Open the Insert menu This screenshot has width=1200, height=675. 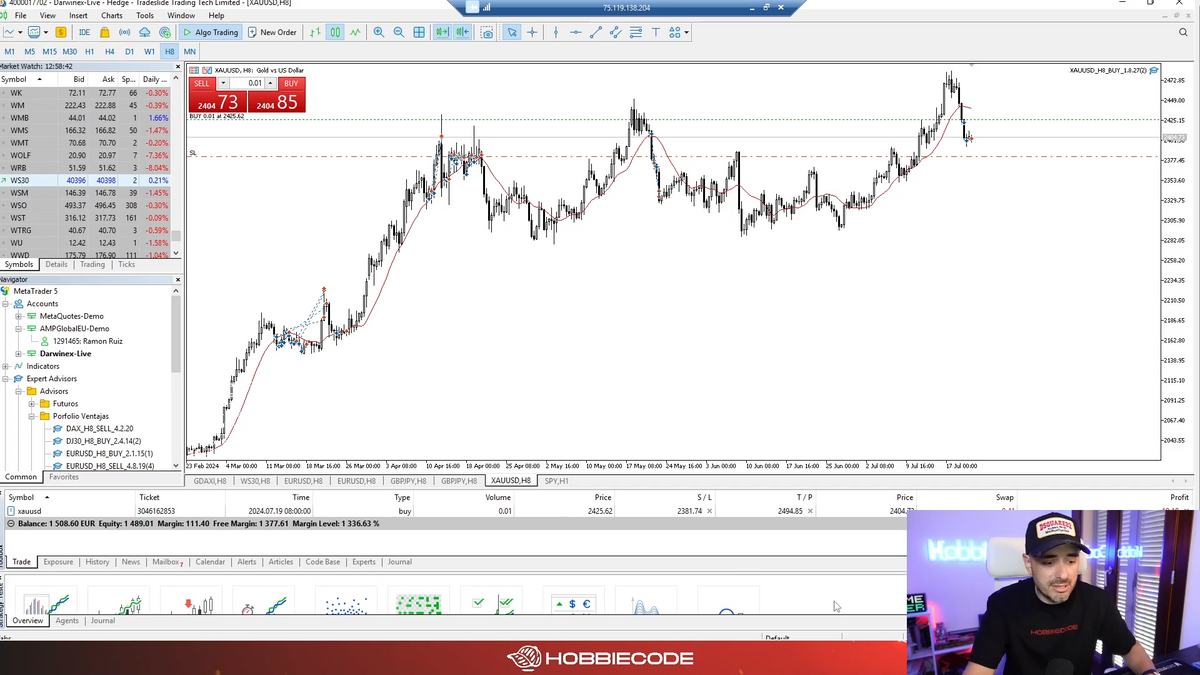[78, 16]
